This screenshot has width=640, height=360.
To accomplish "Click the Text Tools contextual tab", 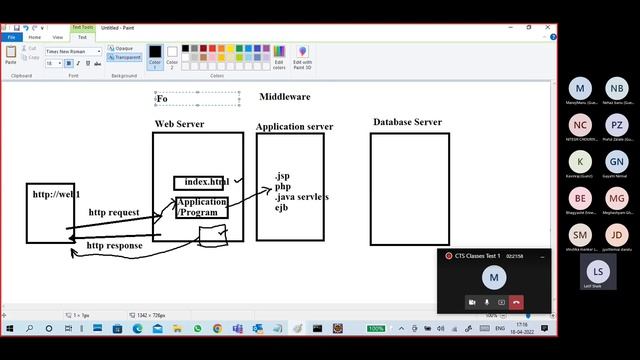I will tap(82, 27).
